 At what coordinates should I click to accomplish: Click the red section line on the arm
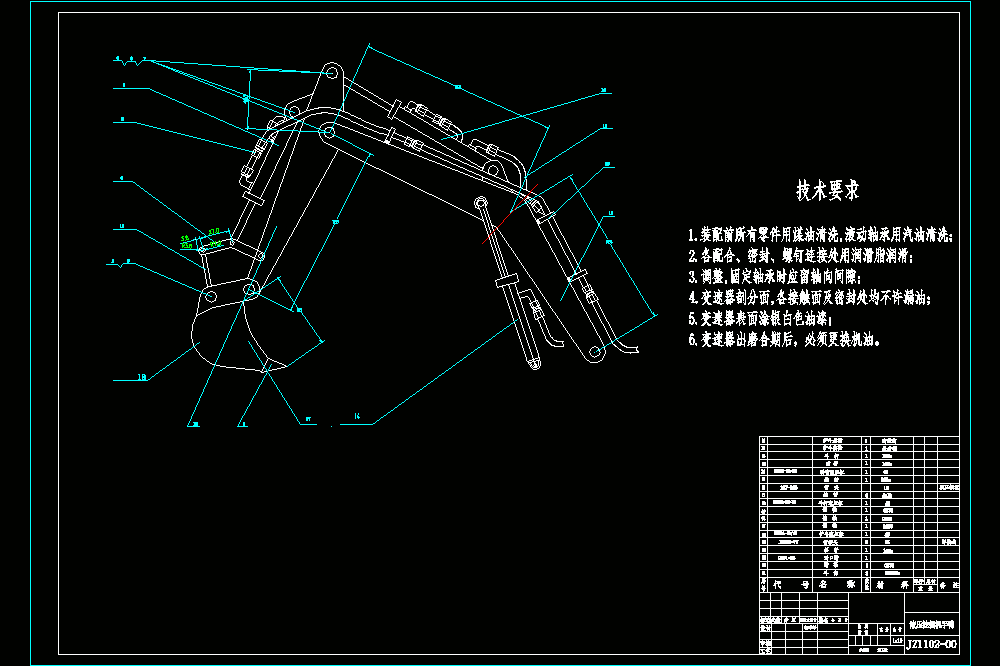[x=510, y=214]
